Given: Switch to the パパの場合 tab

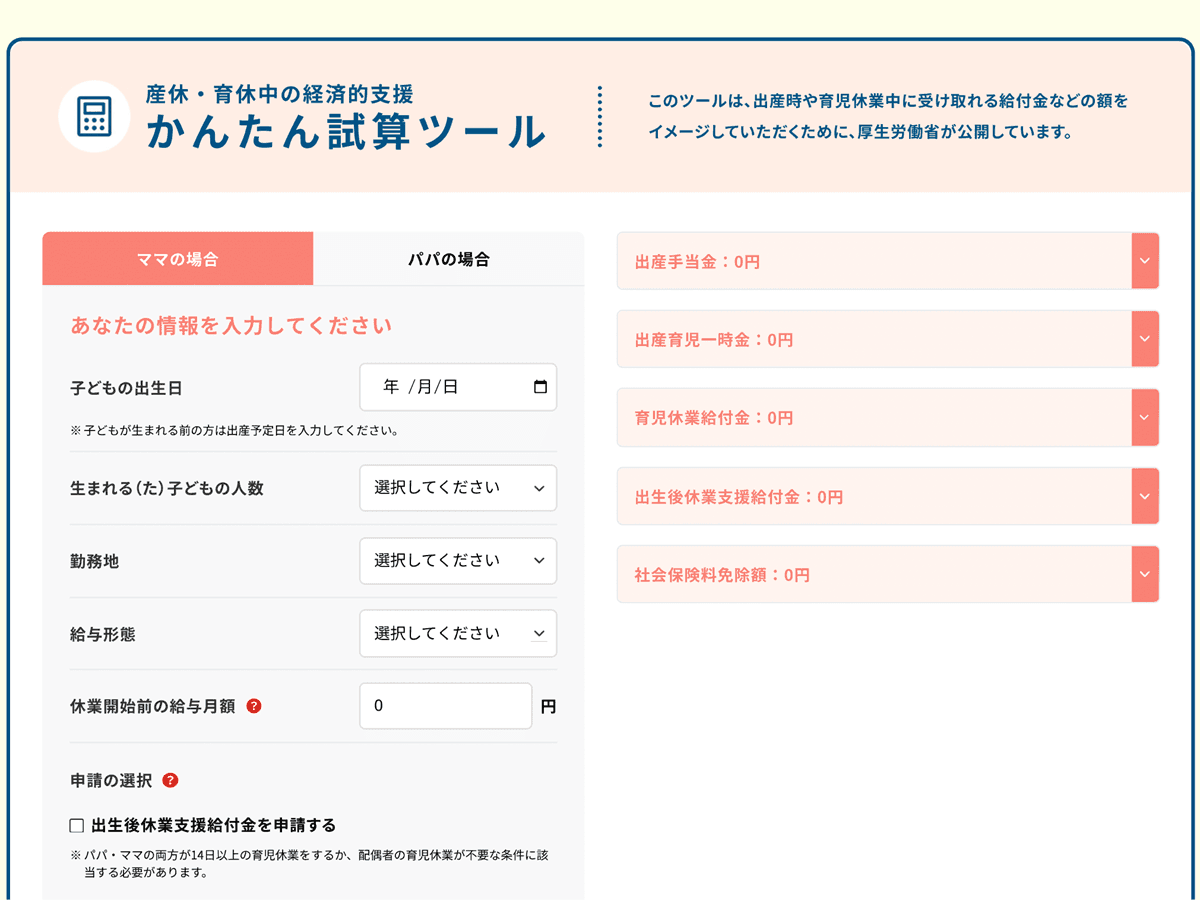Looking at the screenshot, I should [448, 259].
